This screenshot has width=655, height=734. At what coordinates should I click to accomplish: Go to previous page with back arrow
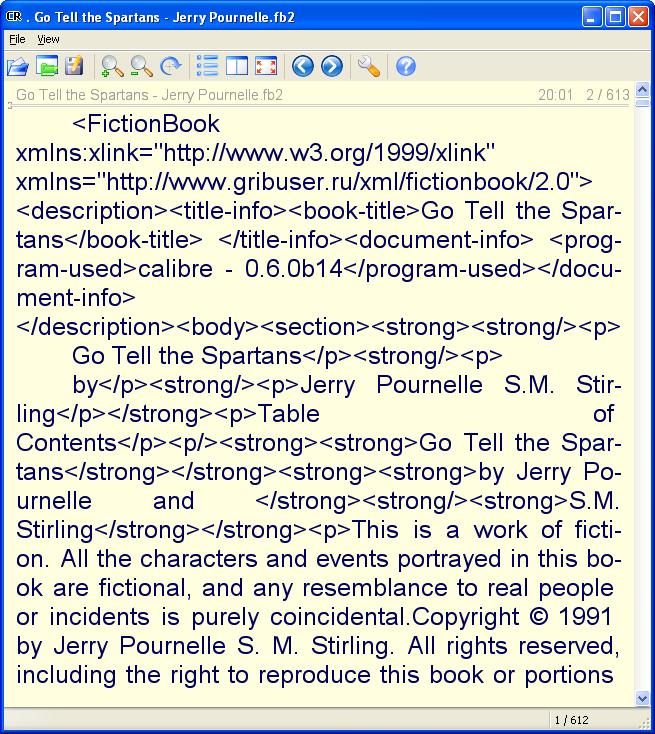tap(302, 66)
